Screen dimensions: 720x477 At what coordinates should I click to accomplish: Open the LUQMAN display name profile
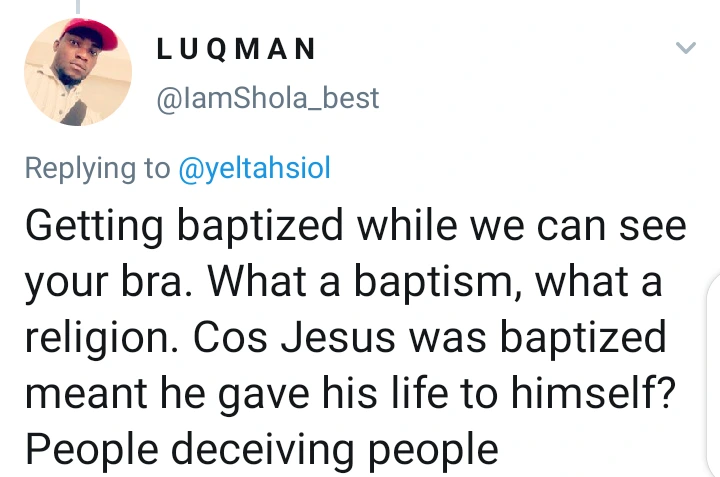click(x=236, y=49)
